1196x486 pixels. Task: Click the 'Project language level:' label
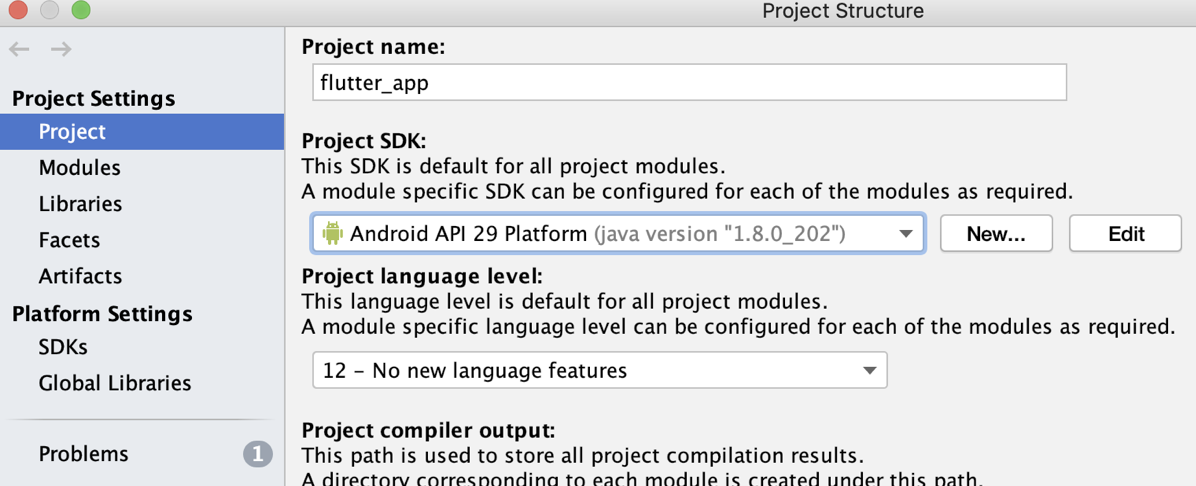click(423, 276)
